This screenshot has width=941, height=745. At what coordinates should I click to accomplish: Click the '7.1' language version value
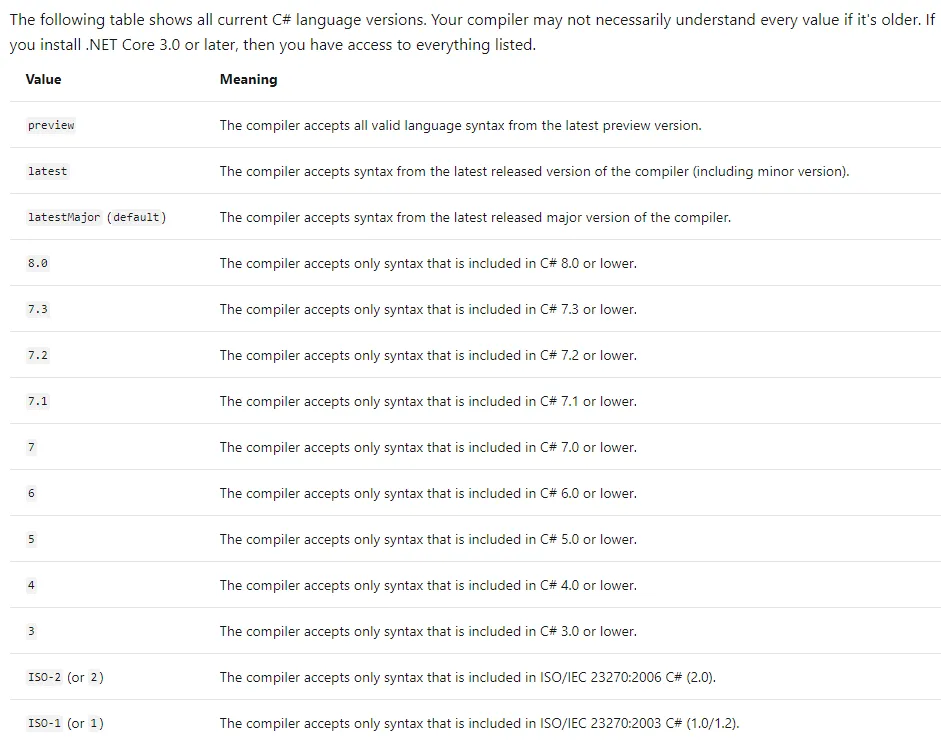(38, 401)
